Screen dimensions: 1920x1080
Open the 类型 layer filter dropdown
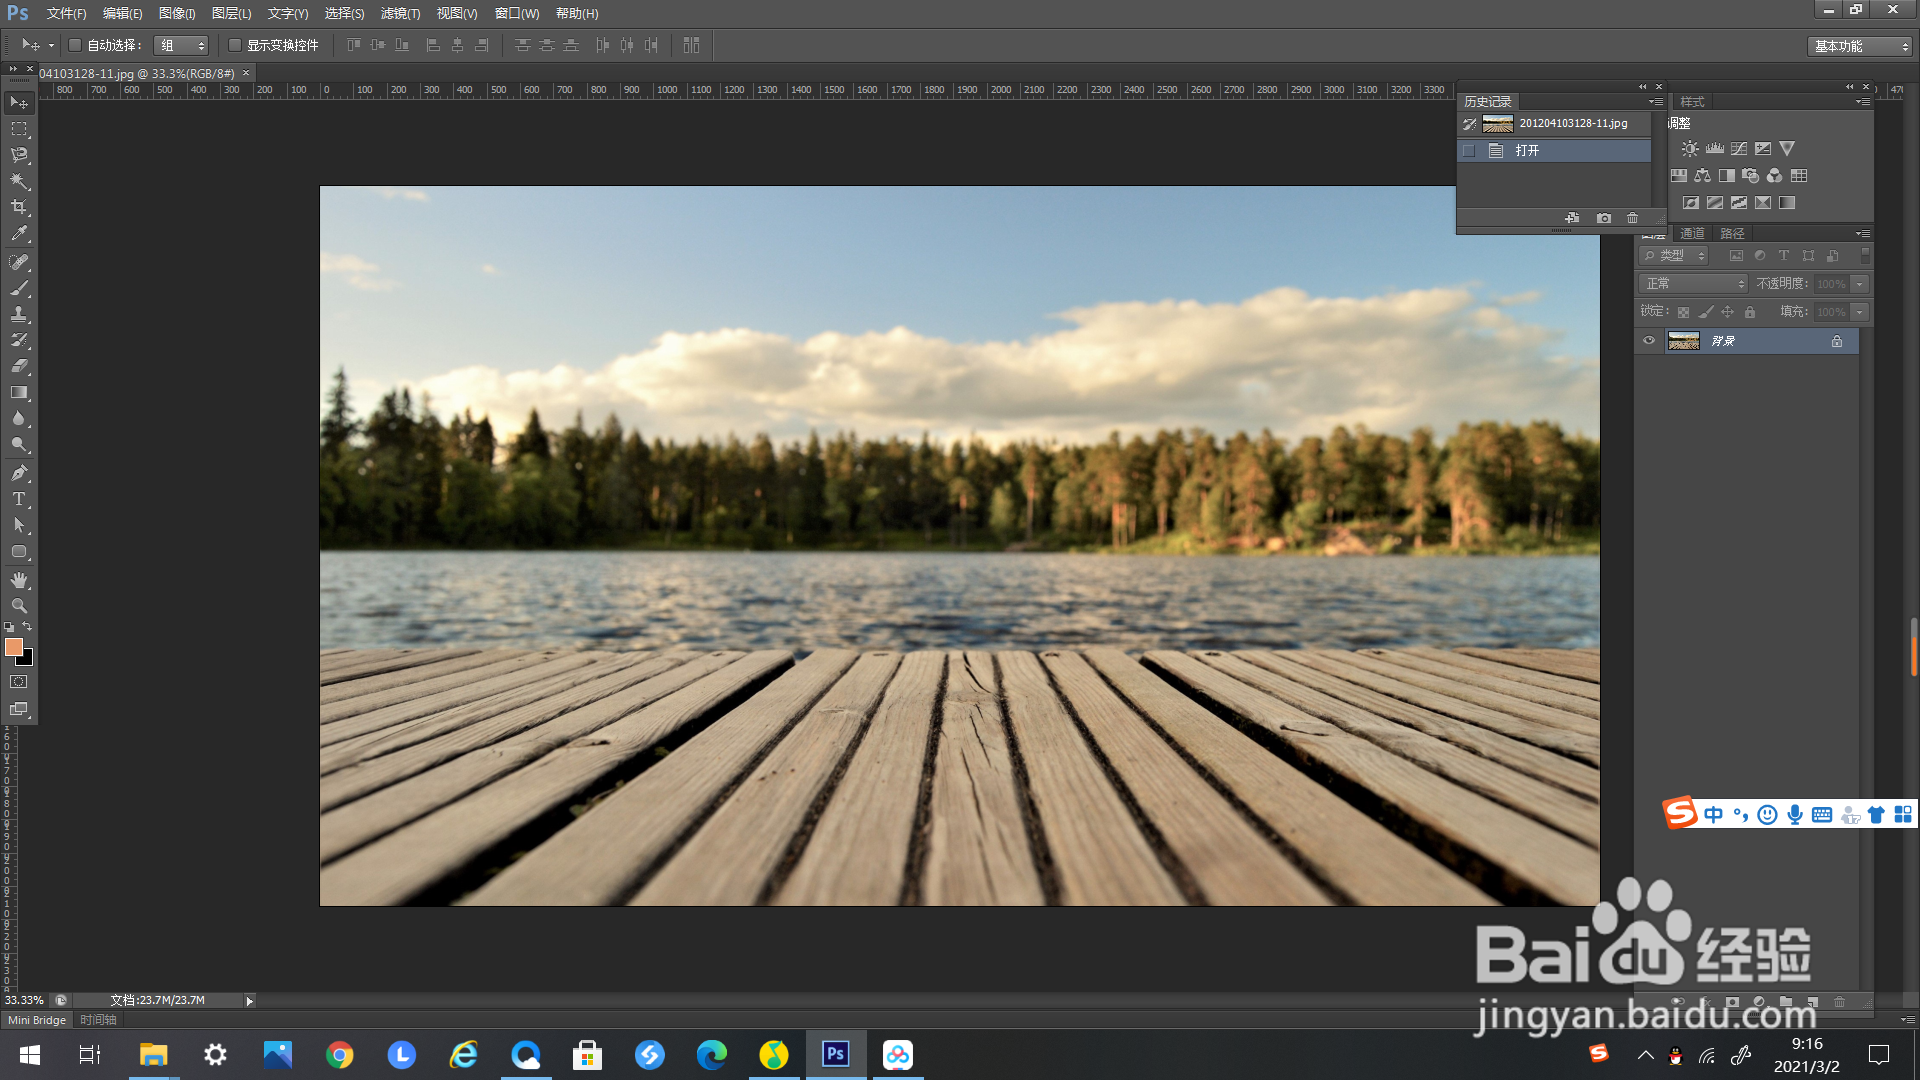1674,256
